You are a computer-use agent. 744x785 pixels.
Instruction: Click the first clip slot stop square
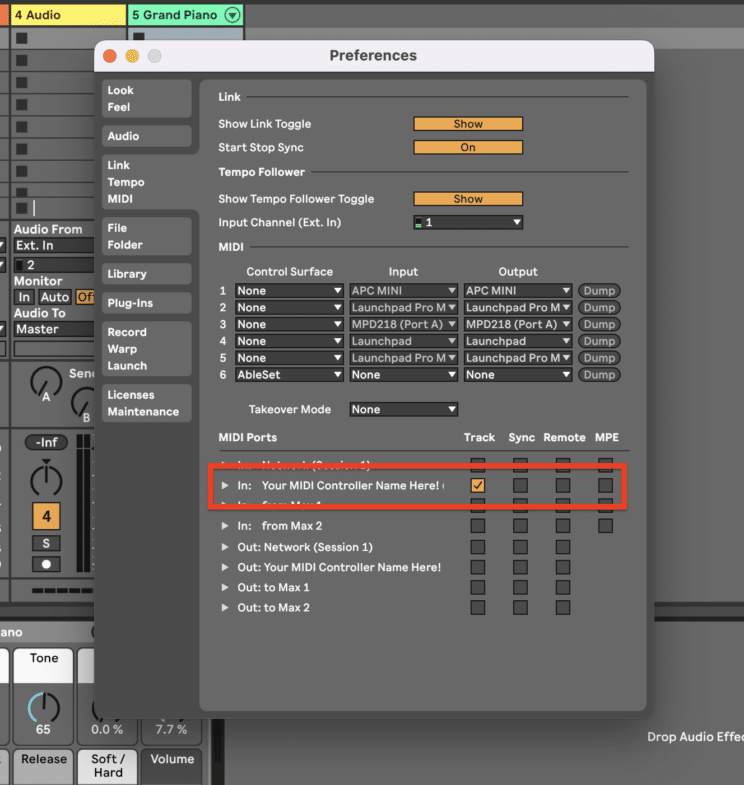point(21,38)
